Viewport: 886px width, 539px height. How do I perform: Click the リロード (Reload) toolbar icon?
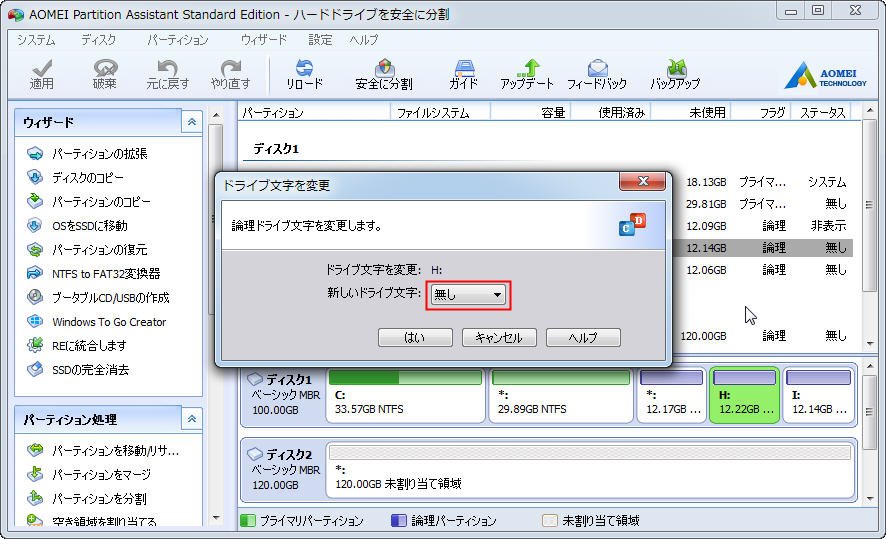pyautogui.click(x=304, y=75)
